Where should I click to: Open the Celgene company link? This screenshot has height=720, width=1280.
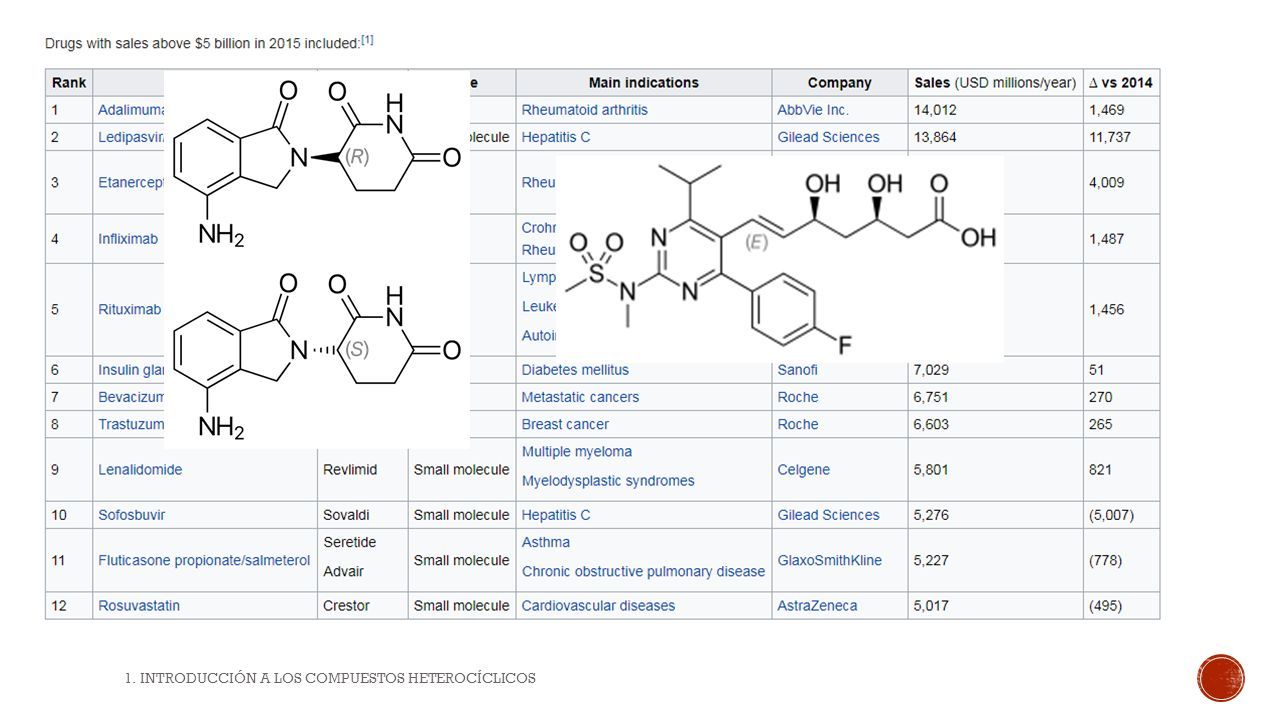click(803, 469)
